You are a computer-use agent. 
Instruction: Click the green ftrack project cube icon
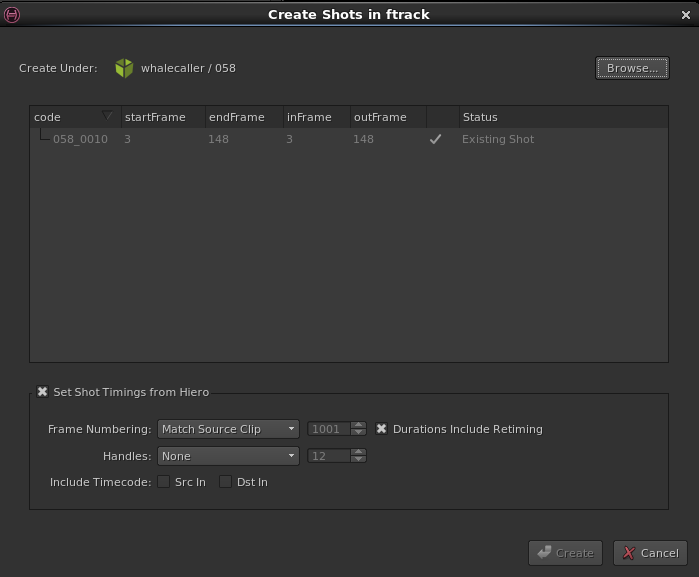124,68
